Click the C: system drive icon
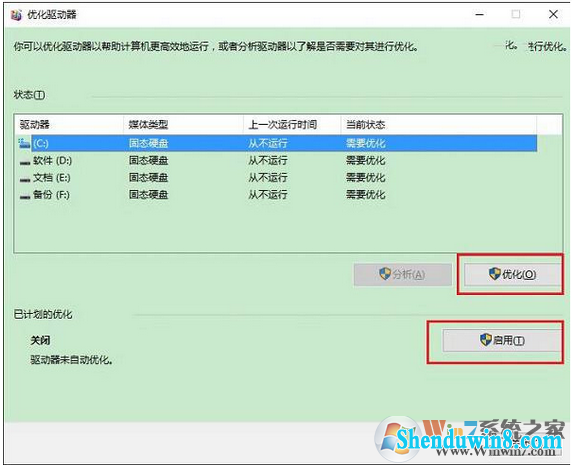 [x=24, y=143]
